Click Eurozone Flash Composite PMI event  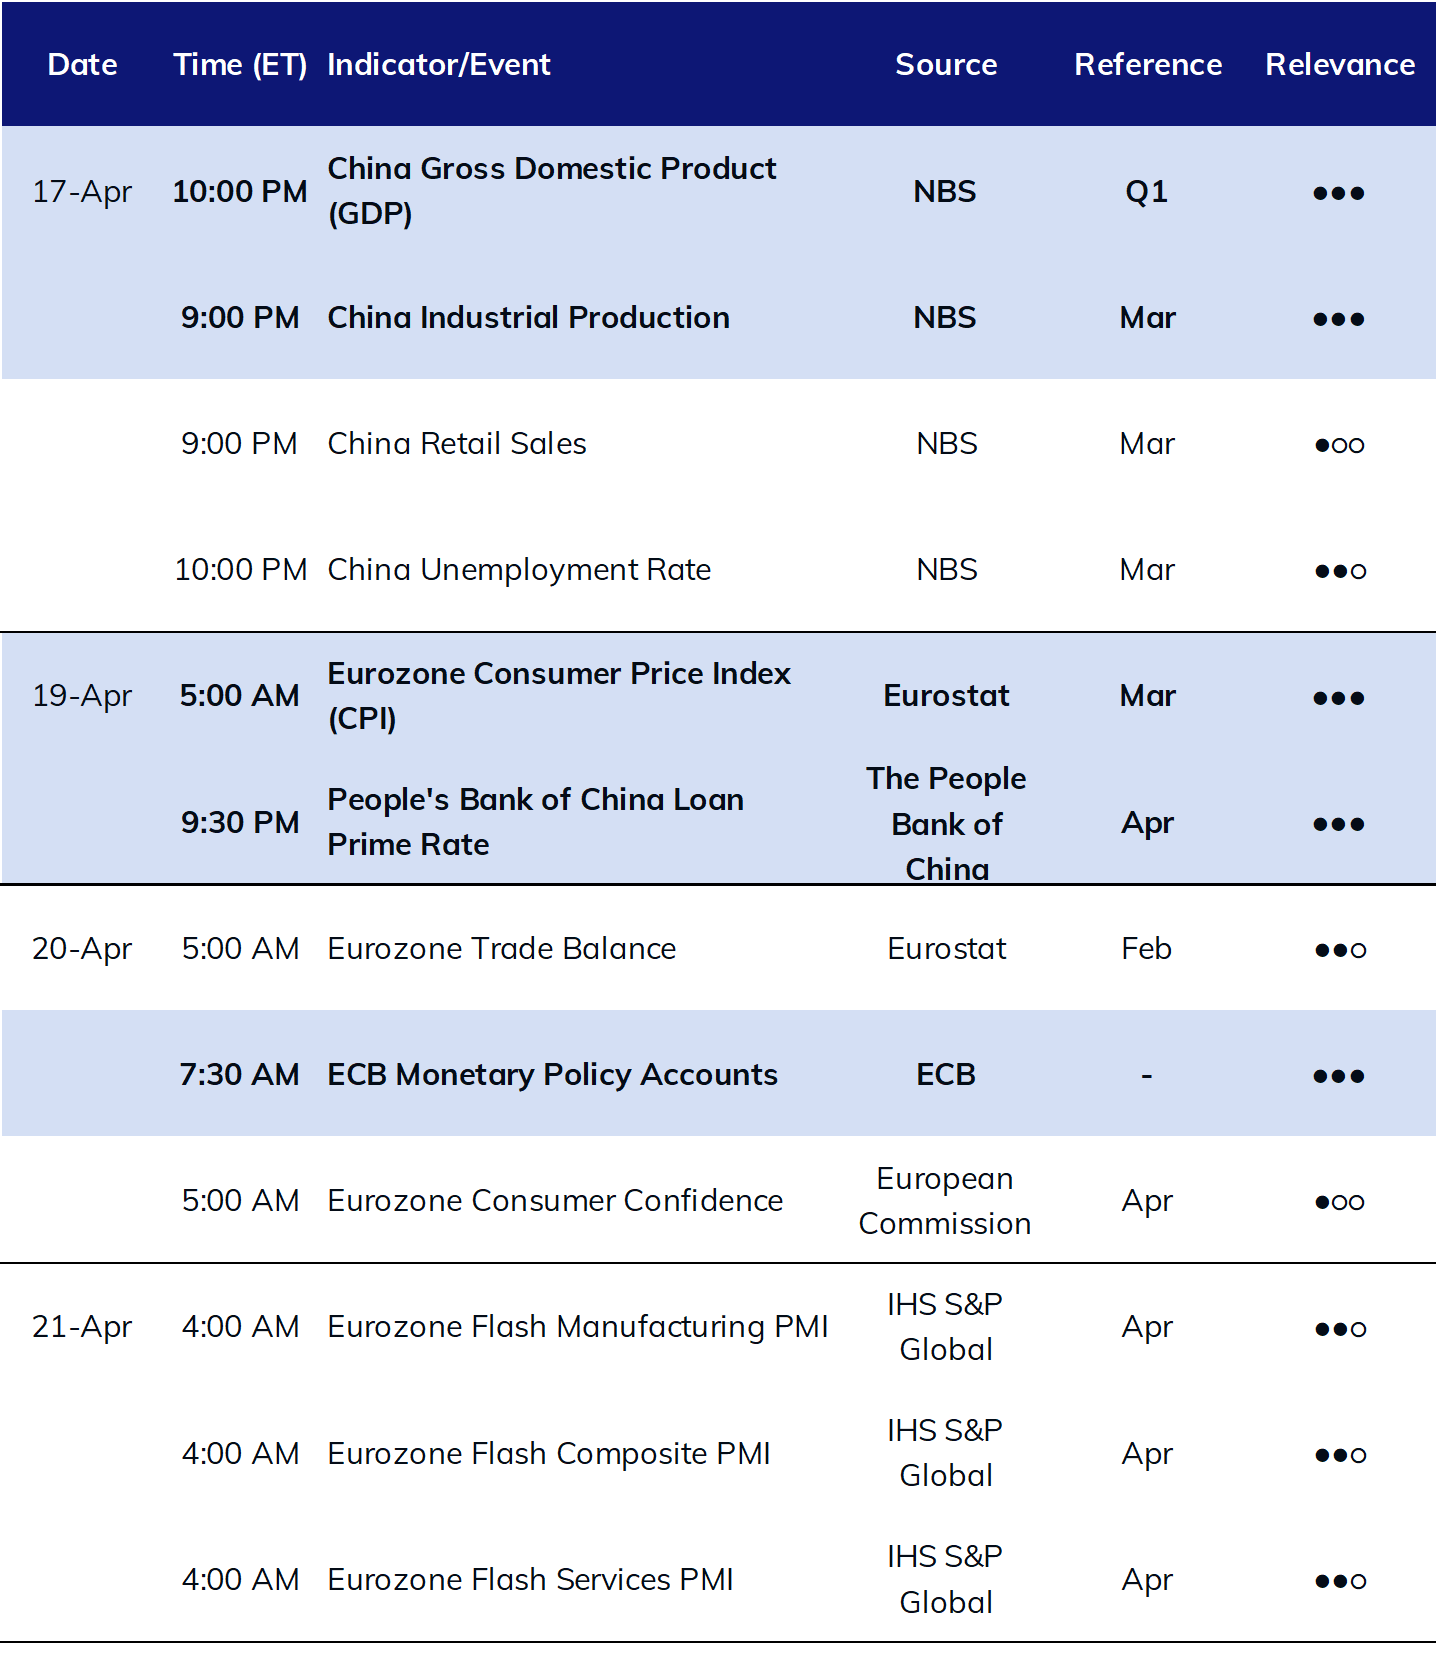pos(549,1454)
